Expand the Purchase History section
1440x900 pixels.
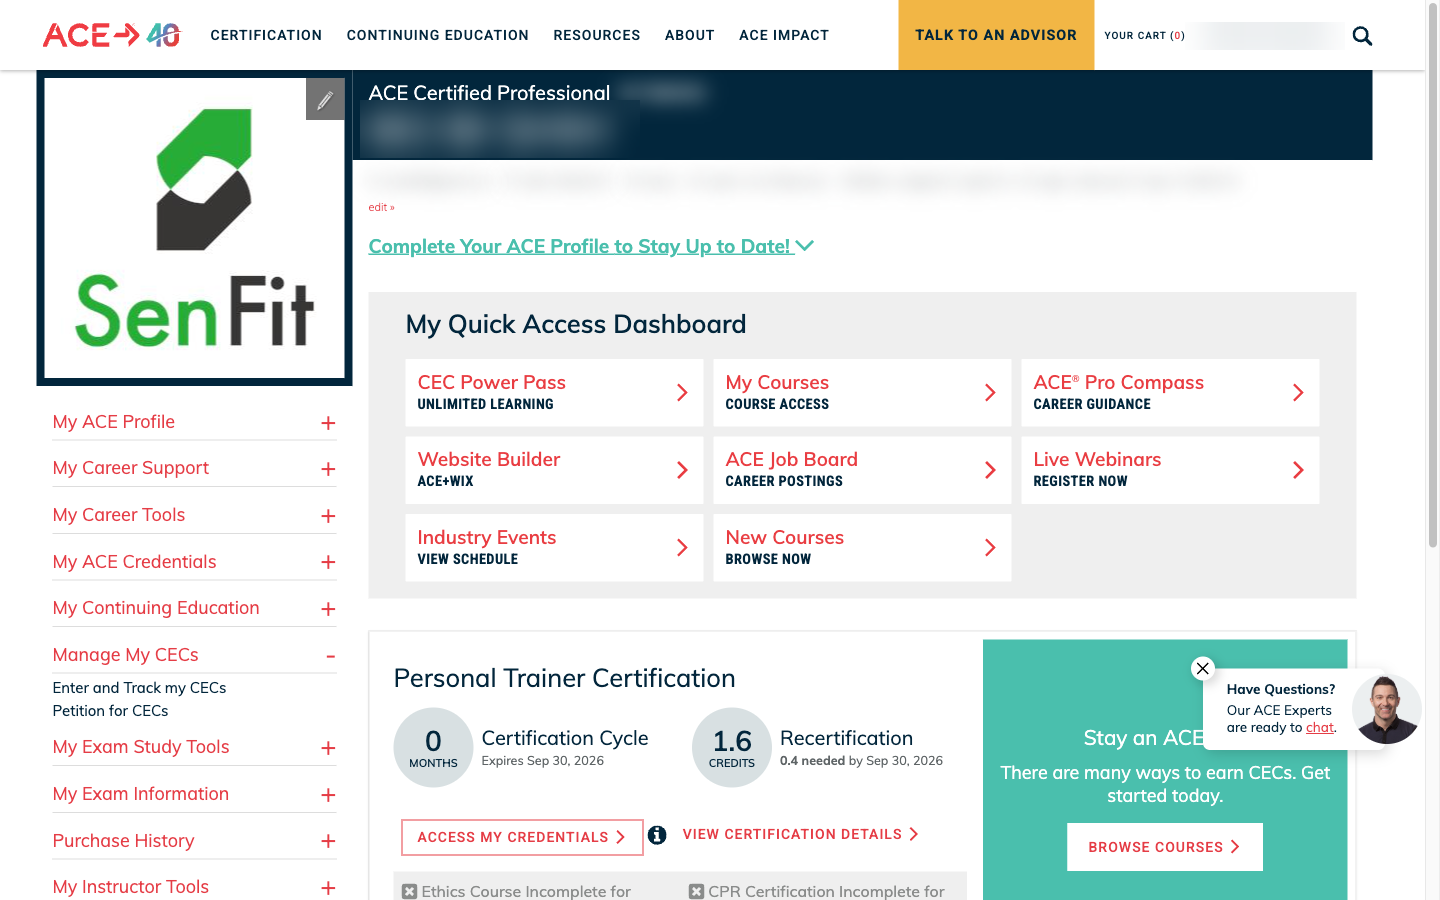328,841
